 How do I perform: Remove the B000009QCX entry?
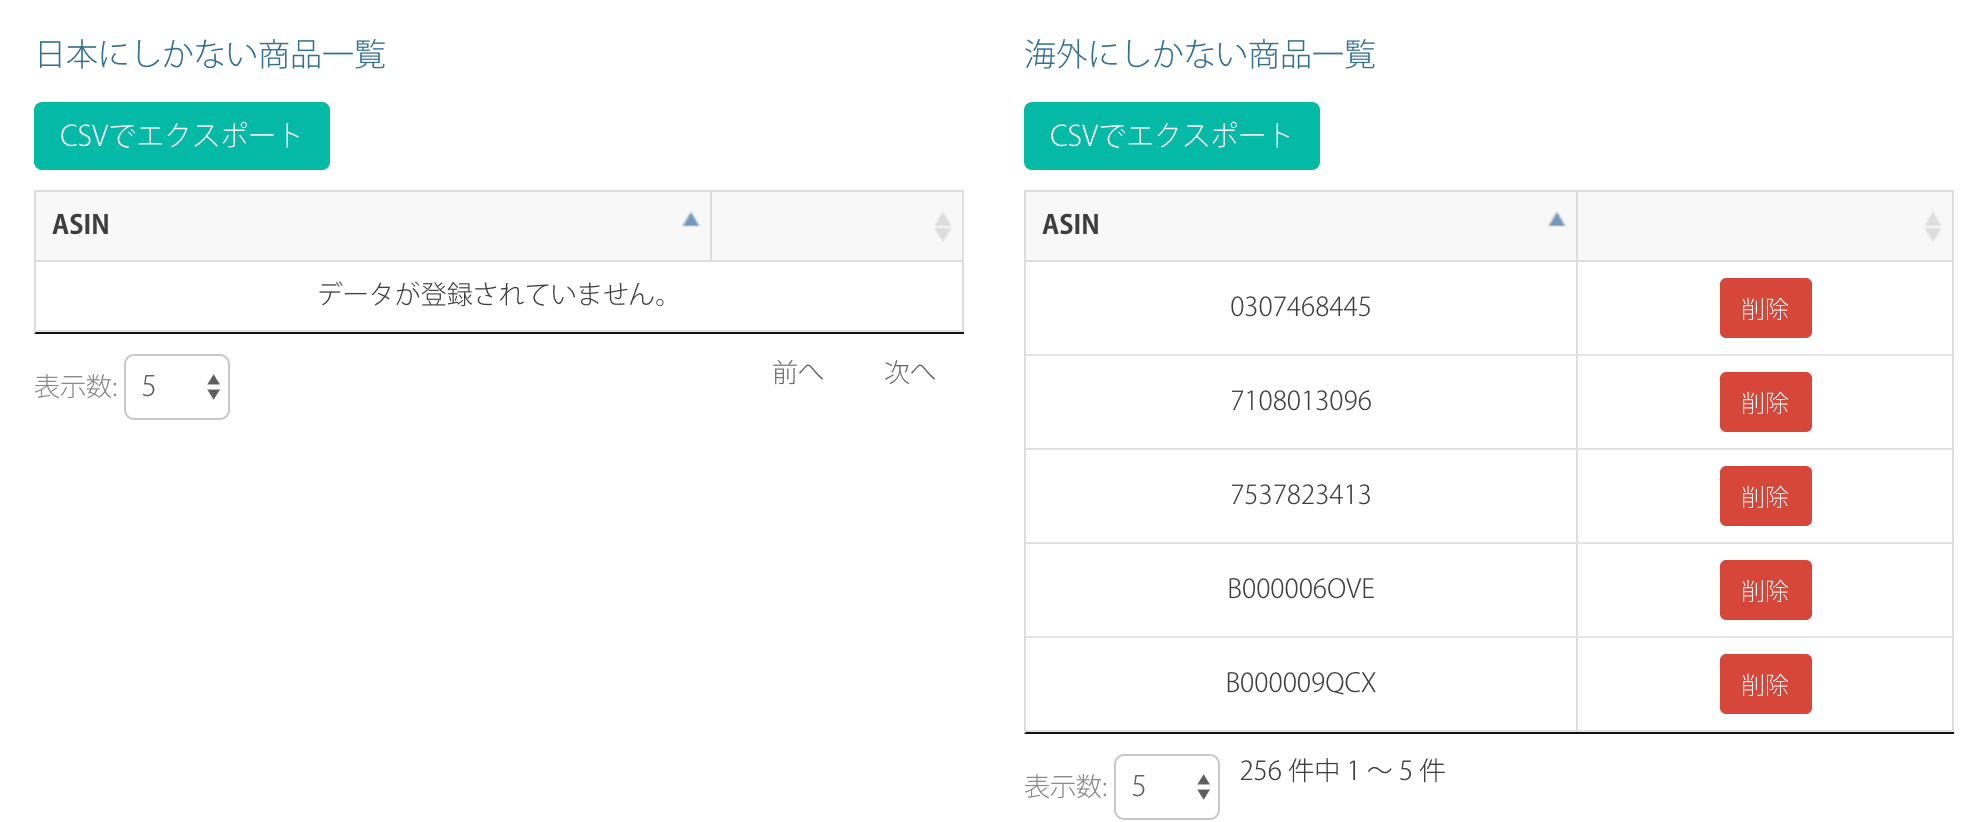pyautogui.click(x=1765, y=684)
